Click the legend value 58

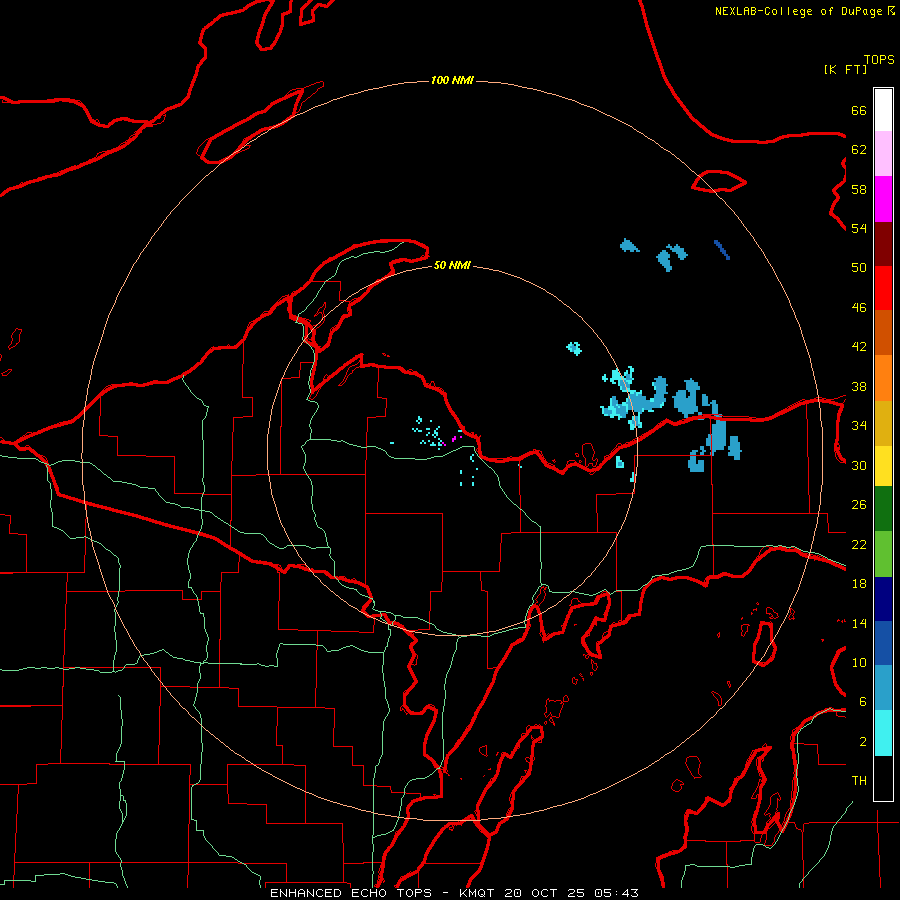(x=859, y=189)
